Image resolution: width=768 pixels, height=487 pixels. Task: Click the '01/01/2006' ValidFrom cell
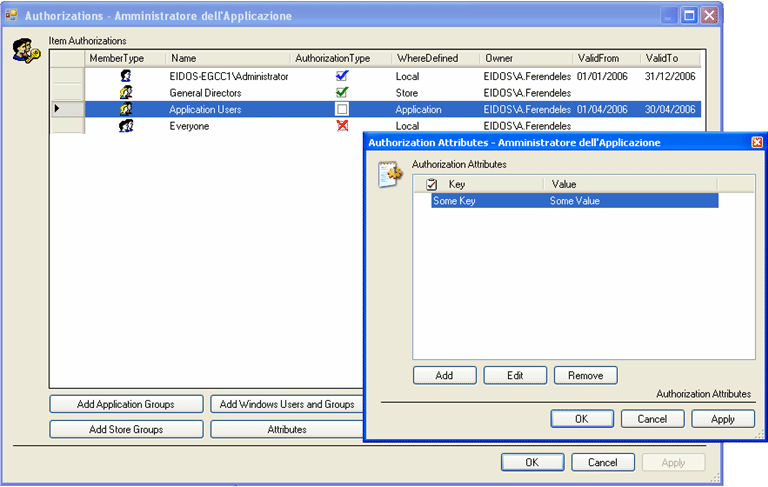[602, 76]
